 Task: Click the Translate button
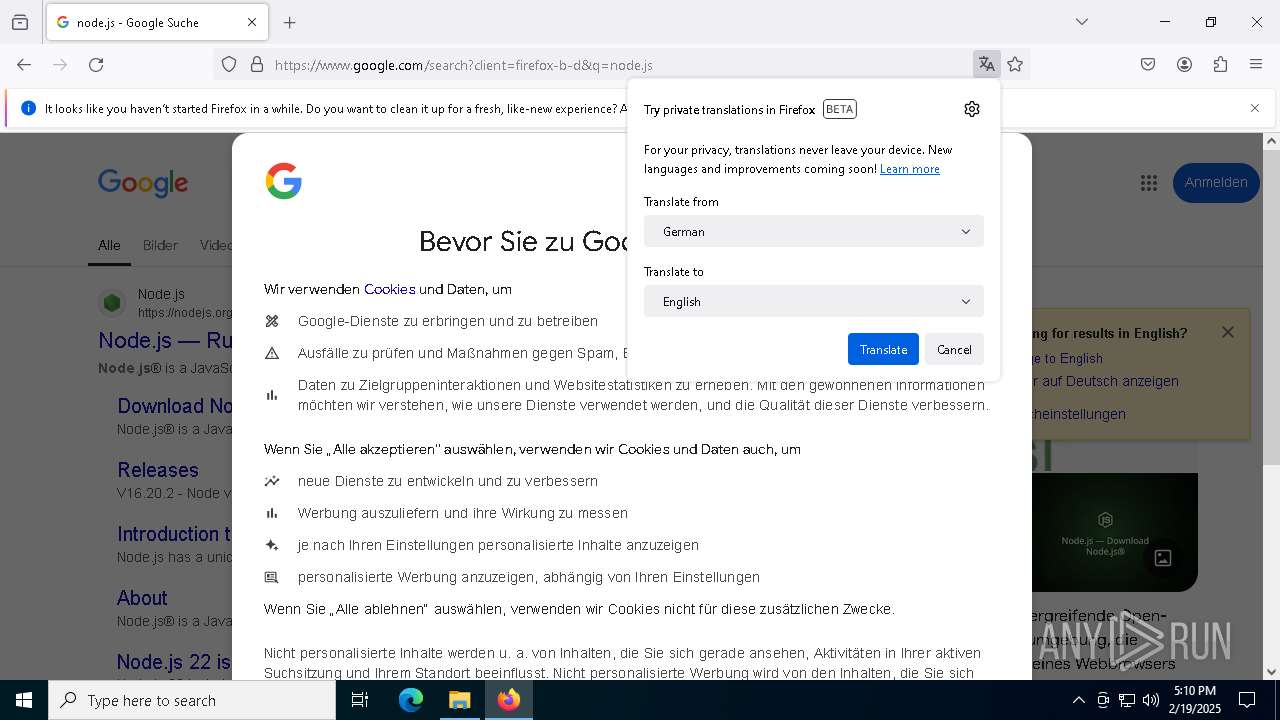pos(883,349)
